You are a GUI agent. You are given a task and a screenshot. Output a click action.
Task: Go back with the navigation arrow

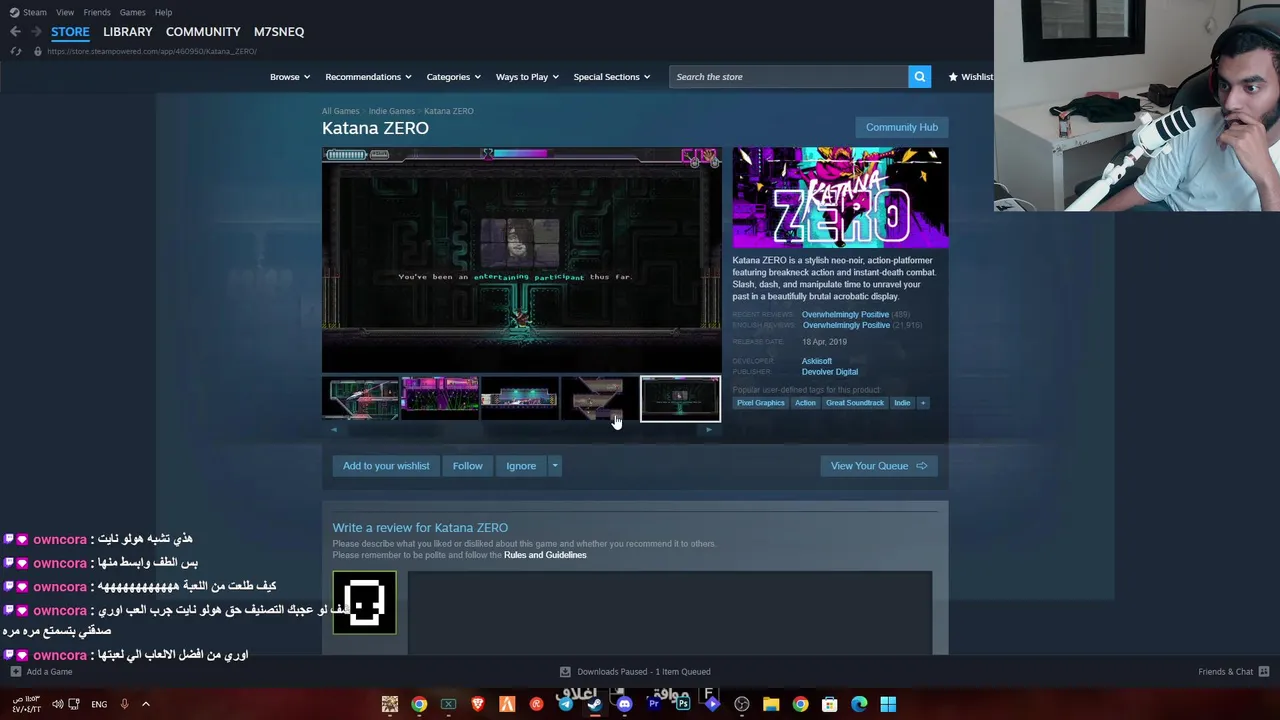15,32
